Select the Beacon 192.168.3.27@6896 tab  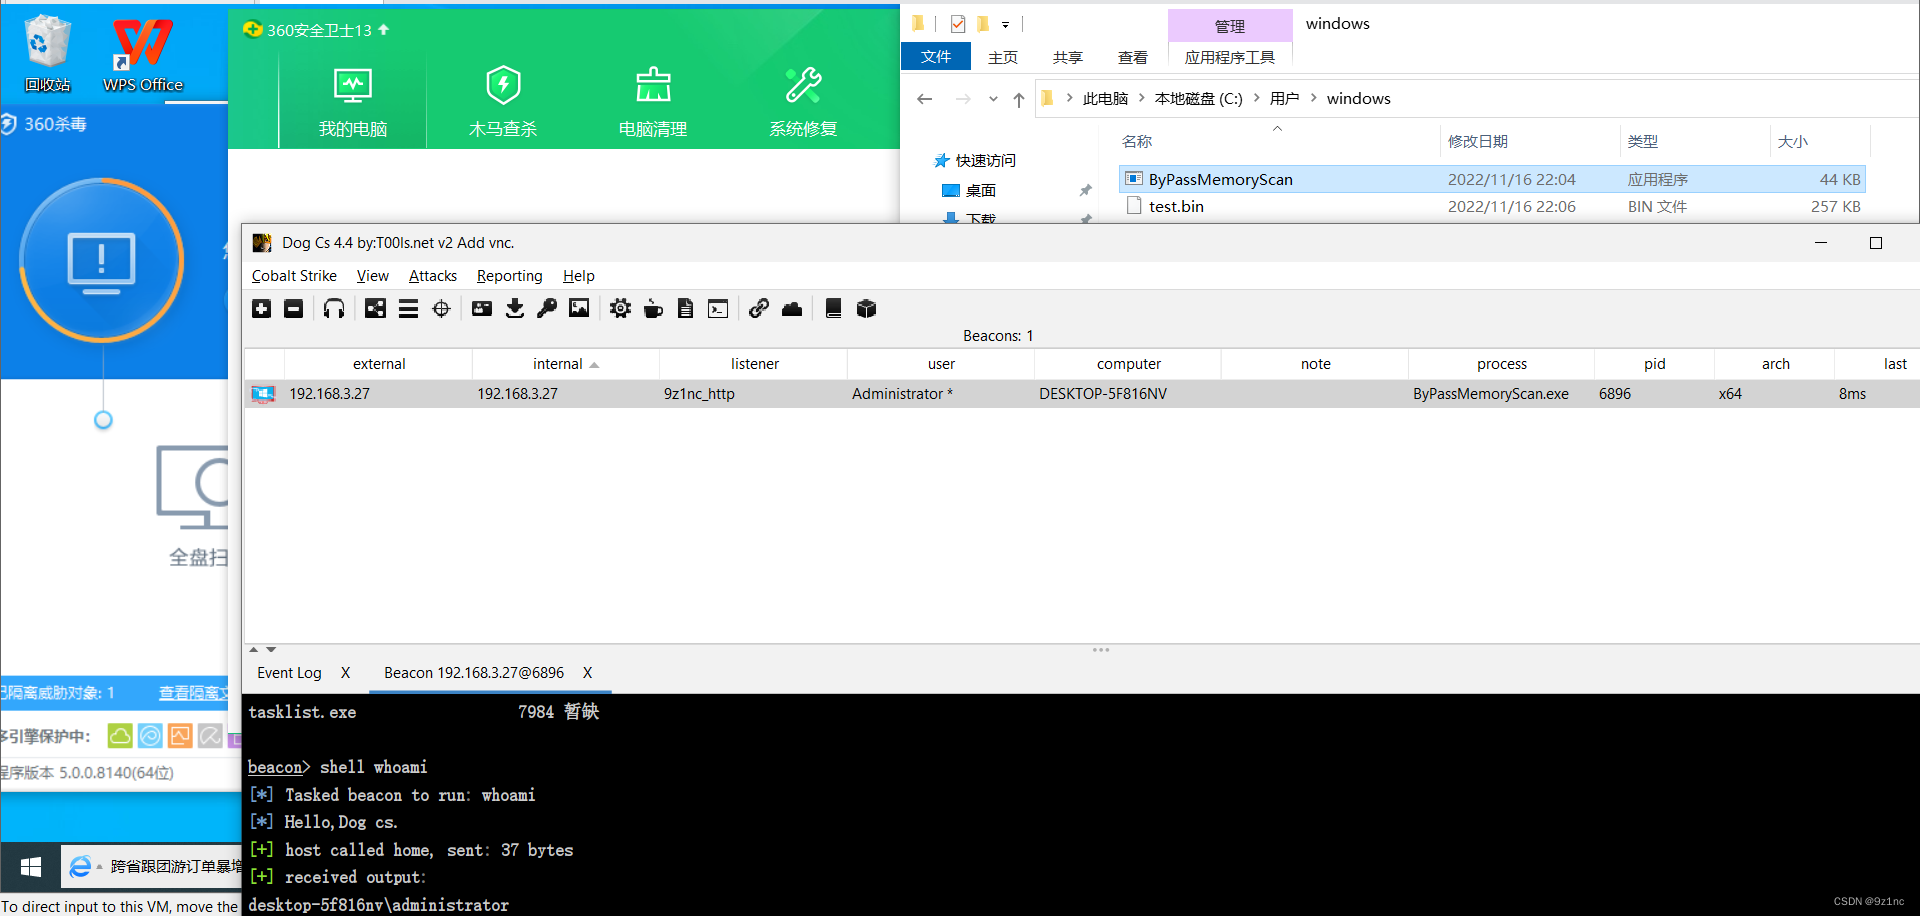[x=474, y=673]
